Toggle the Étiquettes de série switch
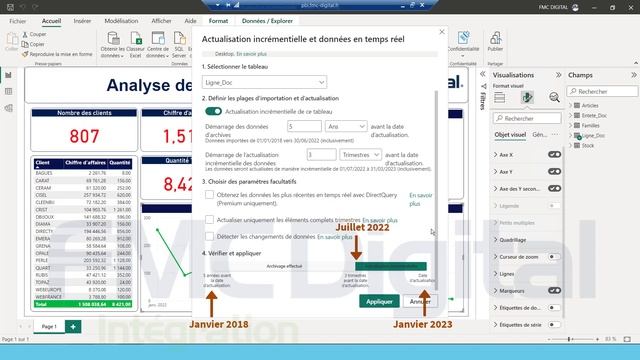The width and height of the screenshot is (640, 360). click(x=554, y=325)
